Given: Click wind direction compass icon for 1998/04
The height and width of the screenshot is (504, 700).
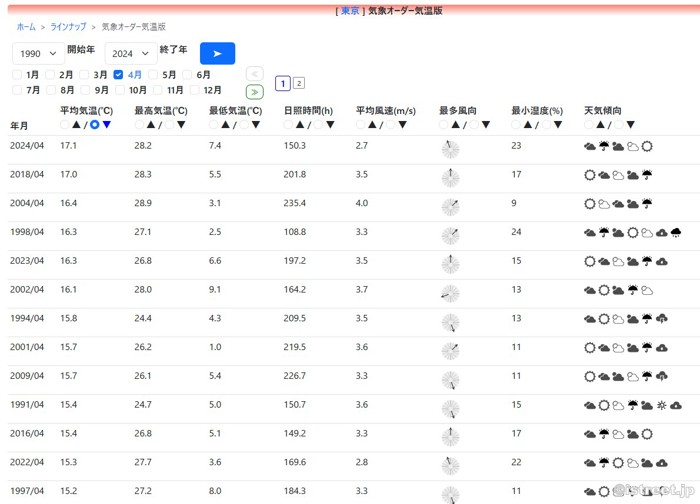Looking at the screenshot, I should tap(450, 236).
